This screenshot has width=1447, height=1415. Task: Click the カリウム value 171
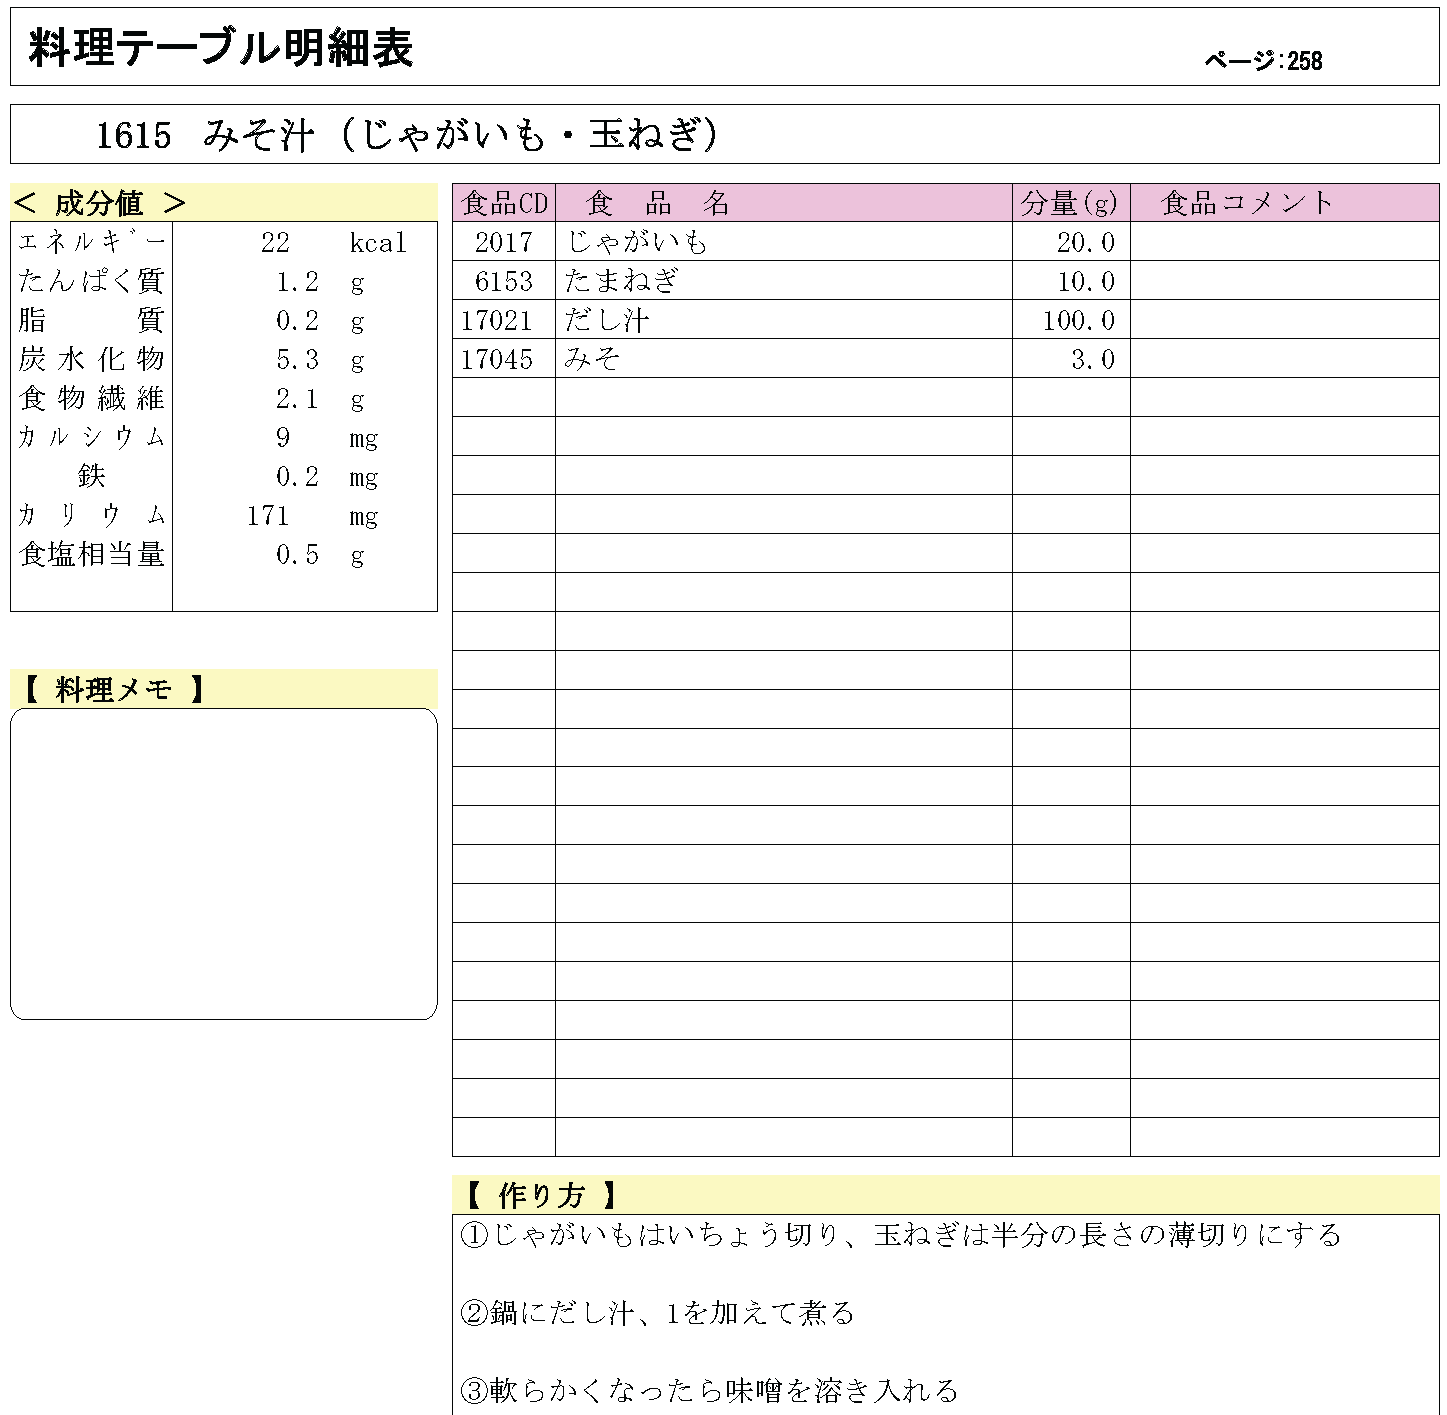(268, 516)
